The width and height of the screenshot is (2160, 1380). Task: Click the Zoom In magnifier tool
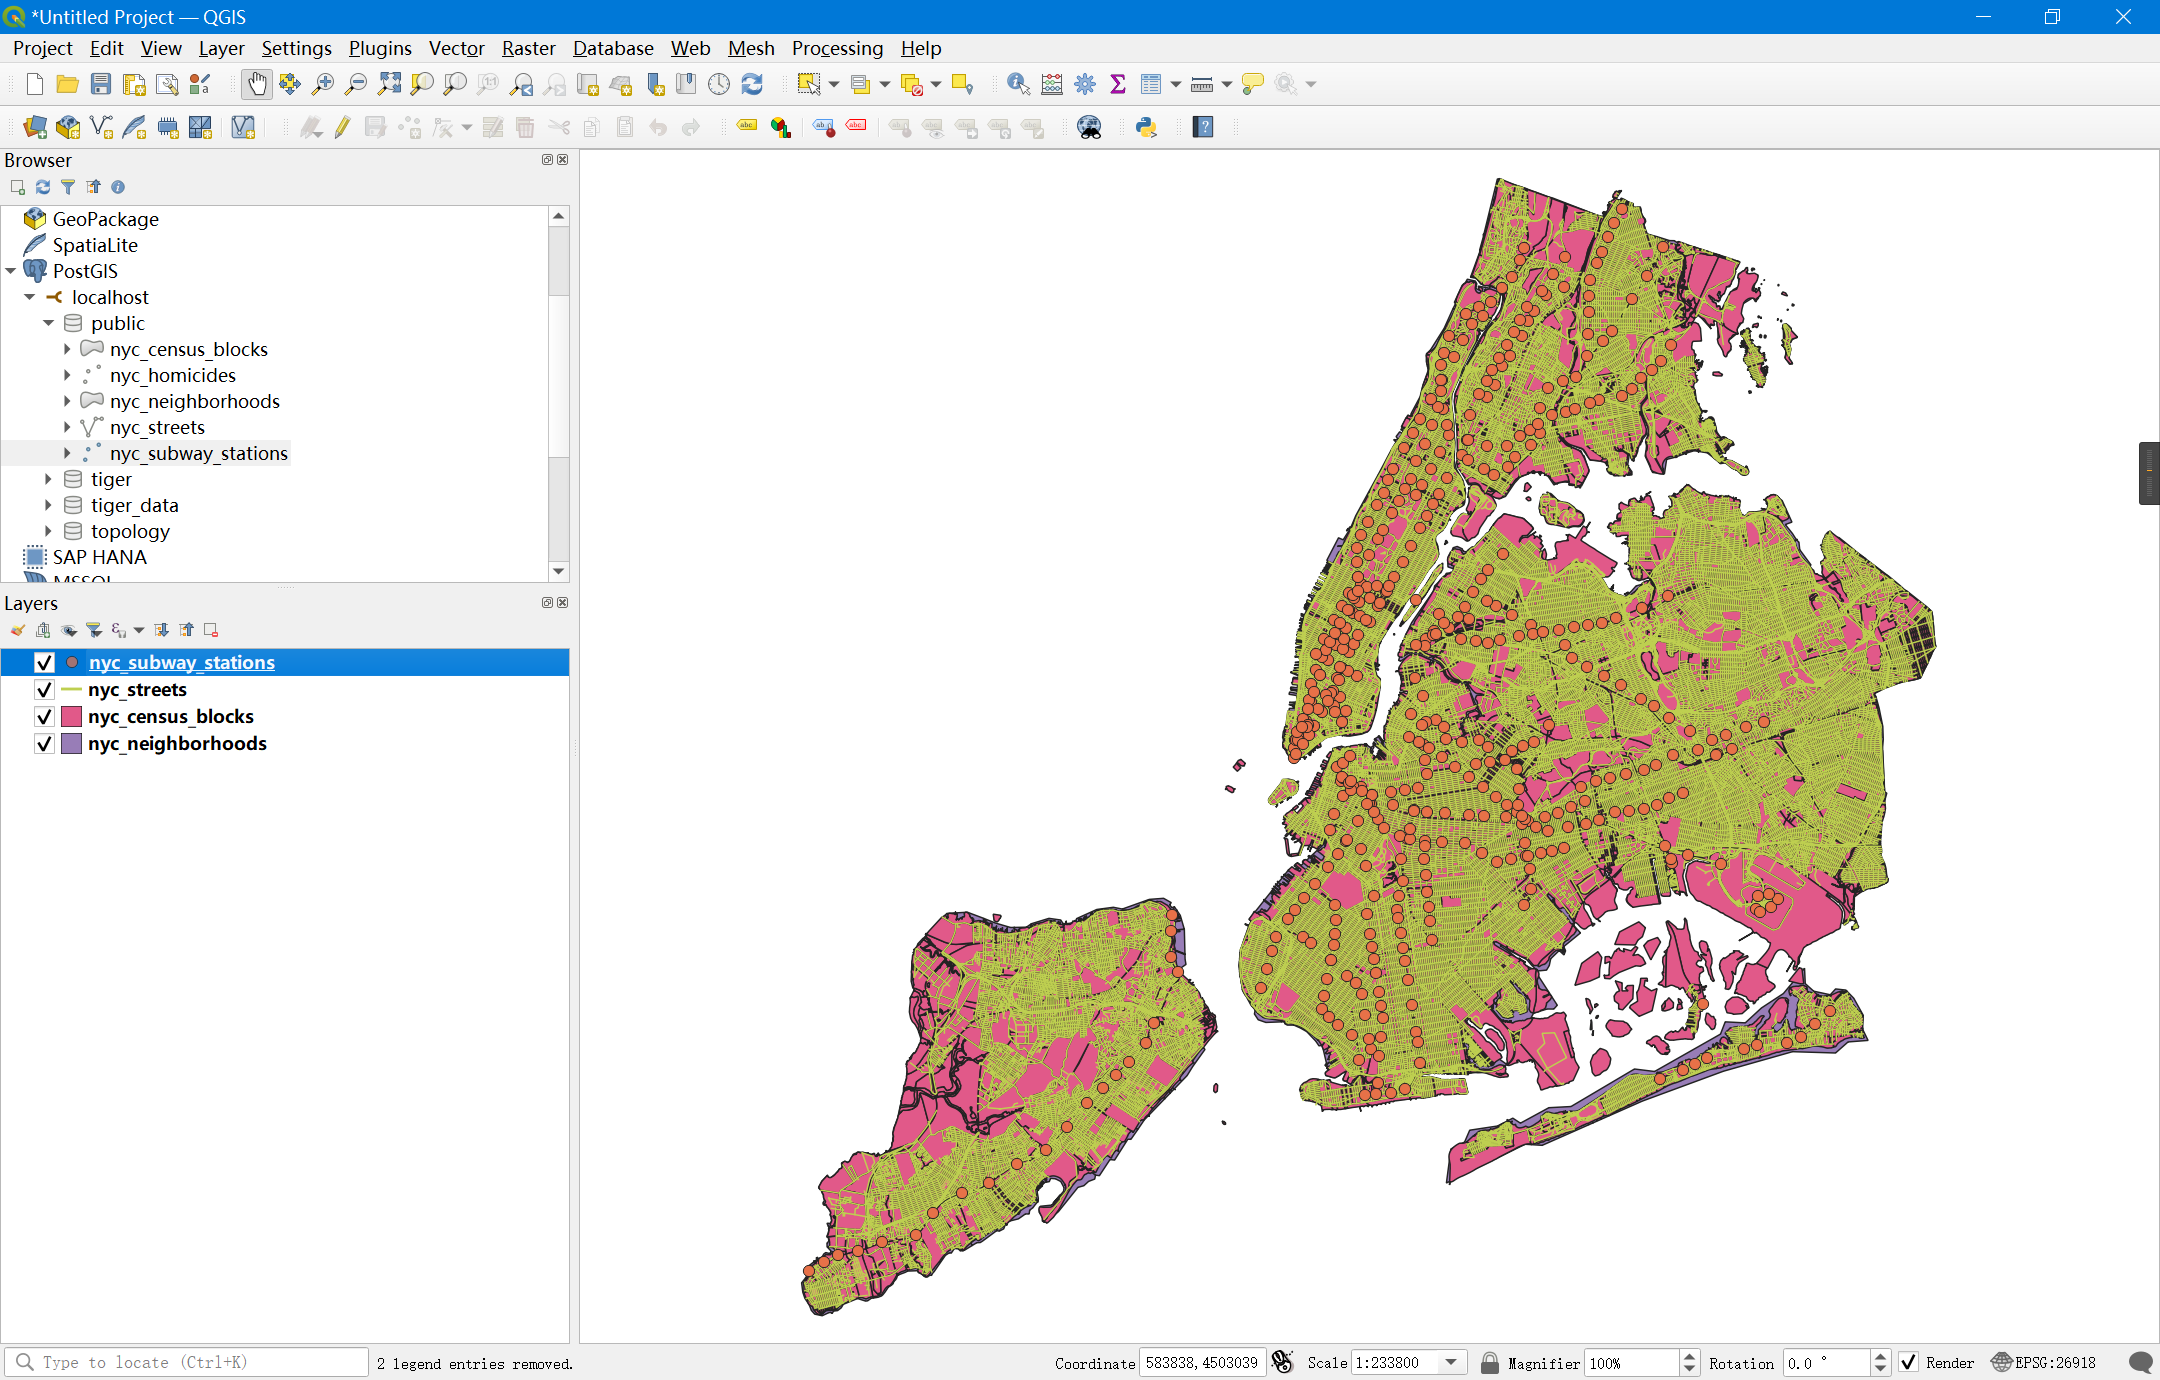click(322, 85)
